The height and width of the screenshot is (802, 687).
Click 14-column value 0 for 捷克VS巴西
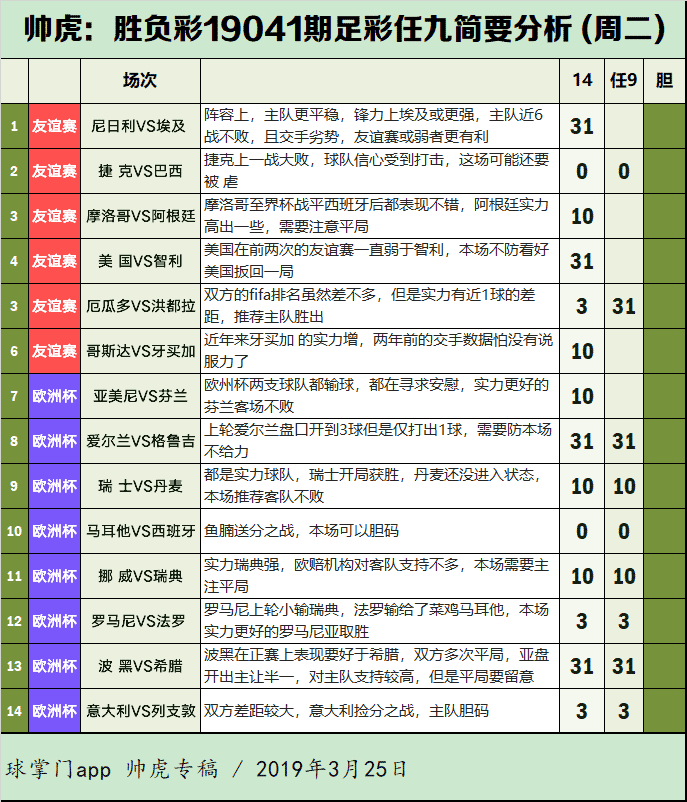582,171
